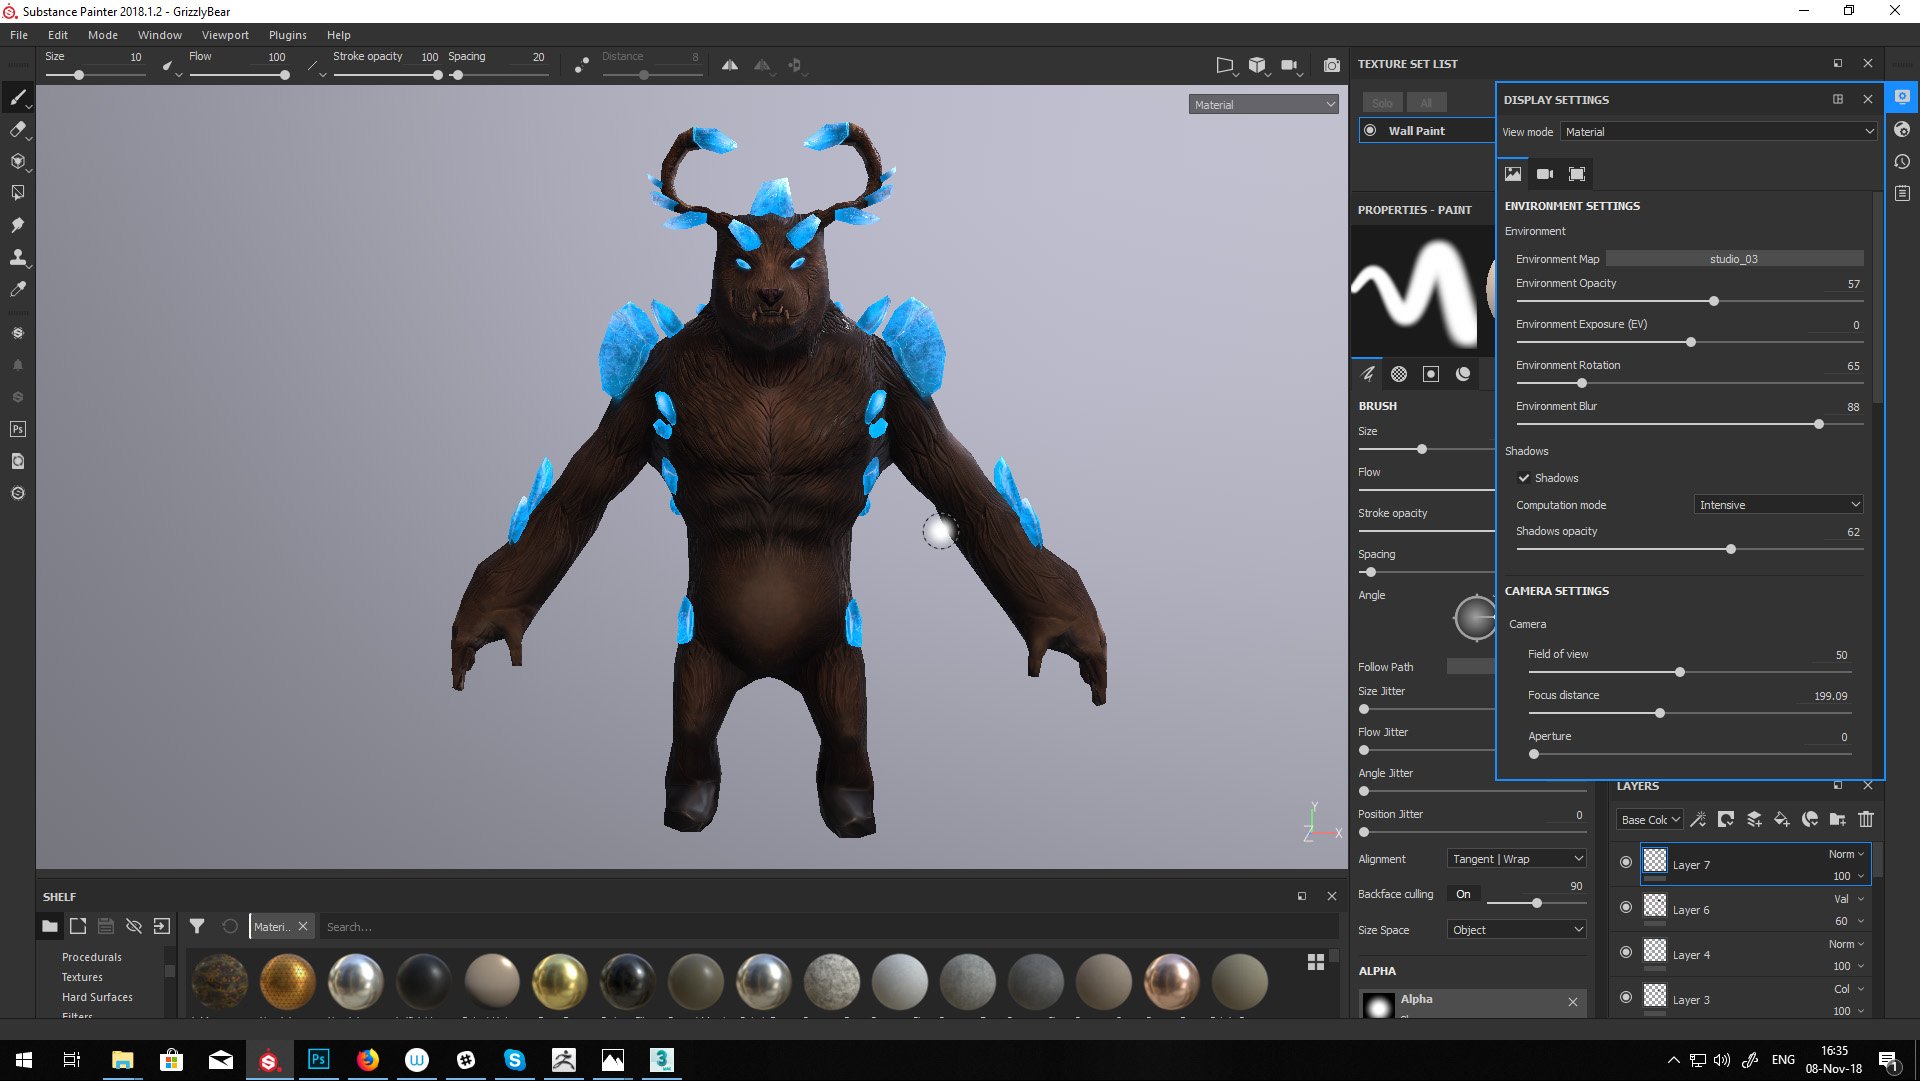Image resolution: width=1920 pixels, height=1081 pixels.
Task: Switch to camera tab in Display Settings
Action: 1545,174
